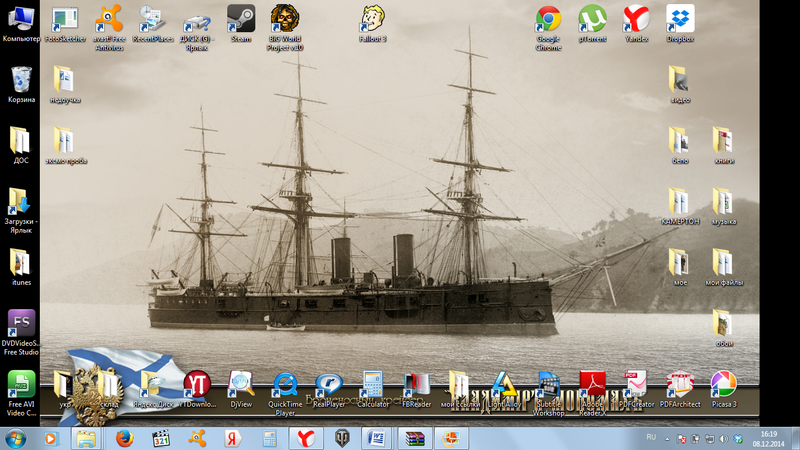Open the Корзина recycle bin
The height and width of the screenshot is (450, 800).
tap(21, 85)
